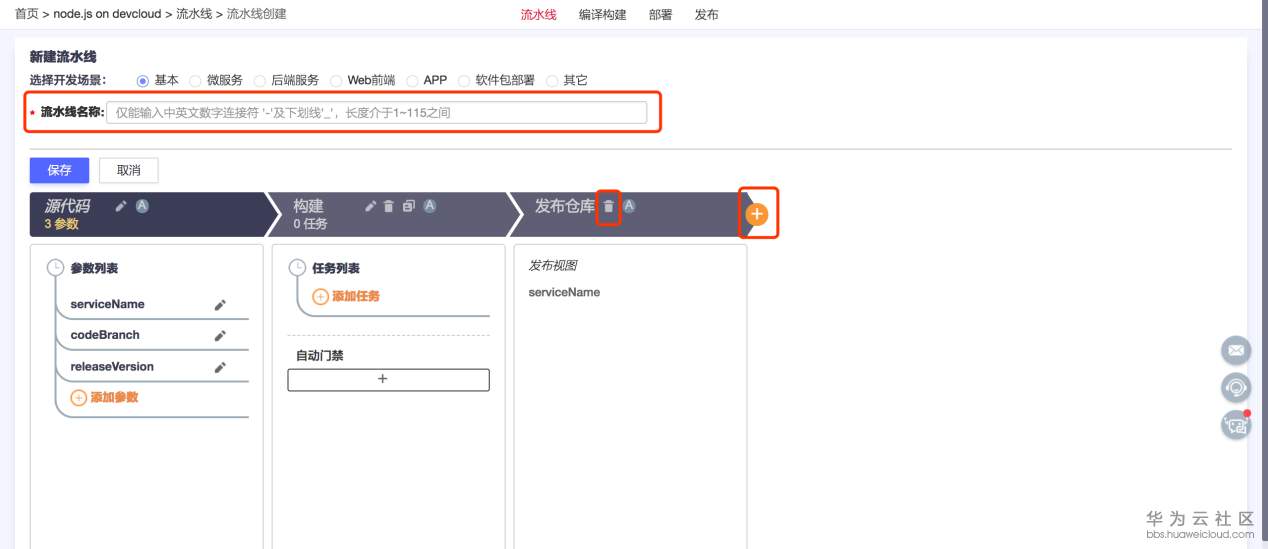Screen dimensions: 1268x549
Task: Click serviceName under 发布视图
Action: click(564, 292)
